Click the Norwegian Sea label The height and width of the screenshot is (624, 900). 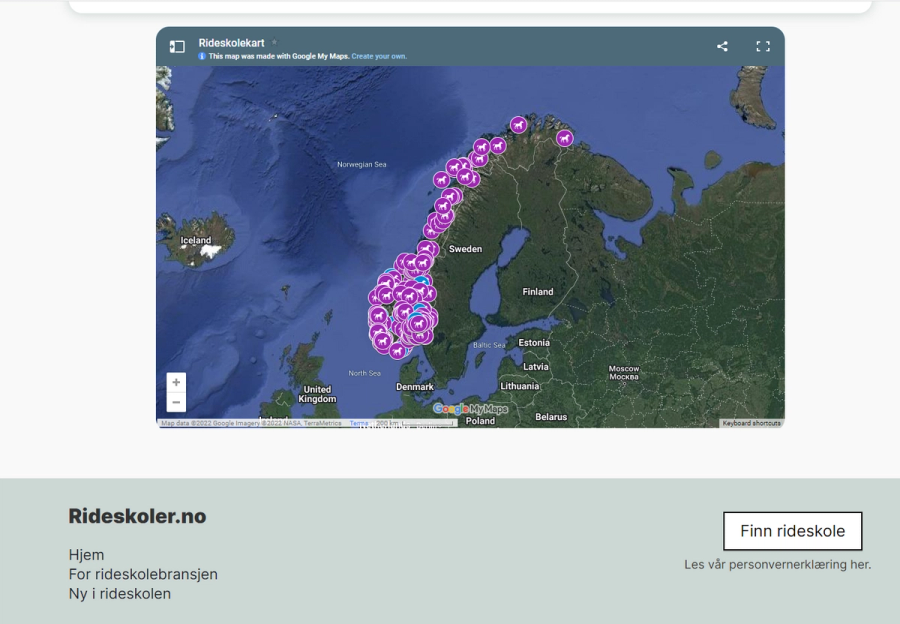coord(362,164)
